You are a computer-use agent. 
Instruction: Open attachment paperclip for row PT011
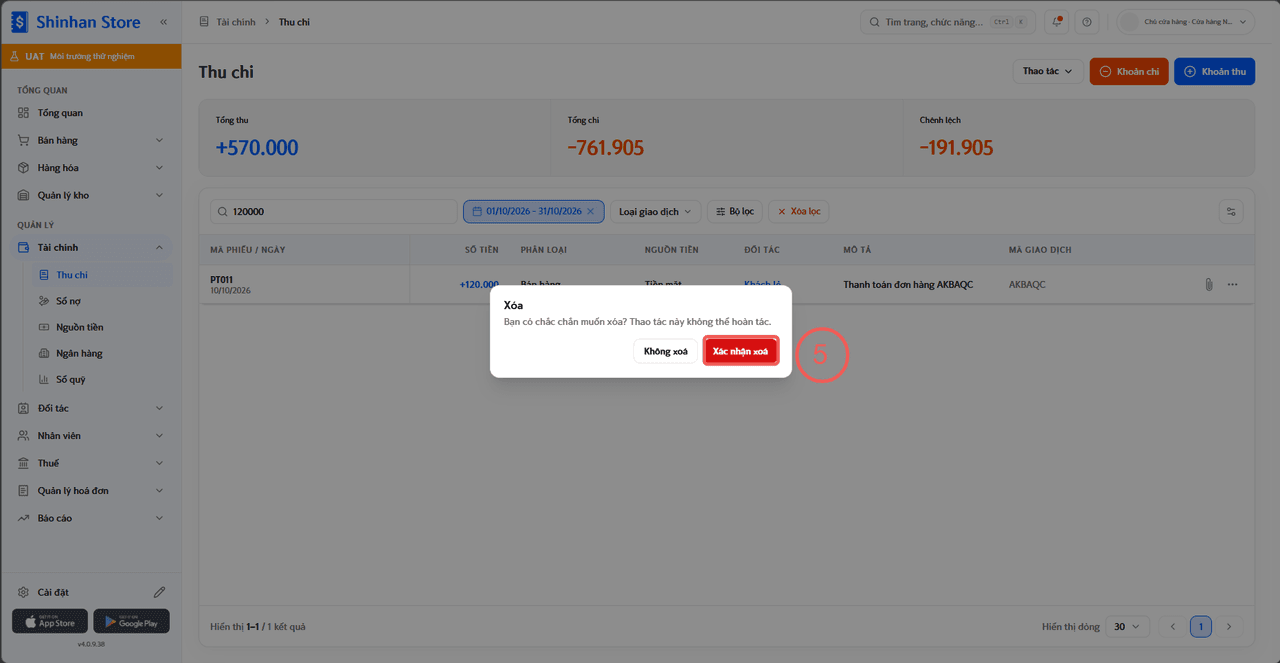[x=1208, y=285]
